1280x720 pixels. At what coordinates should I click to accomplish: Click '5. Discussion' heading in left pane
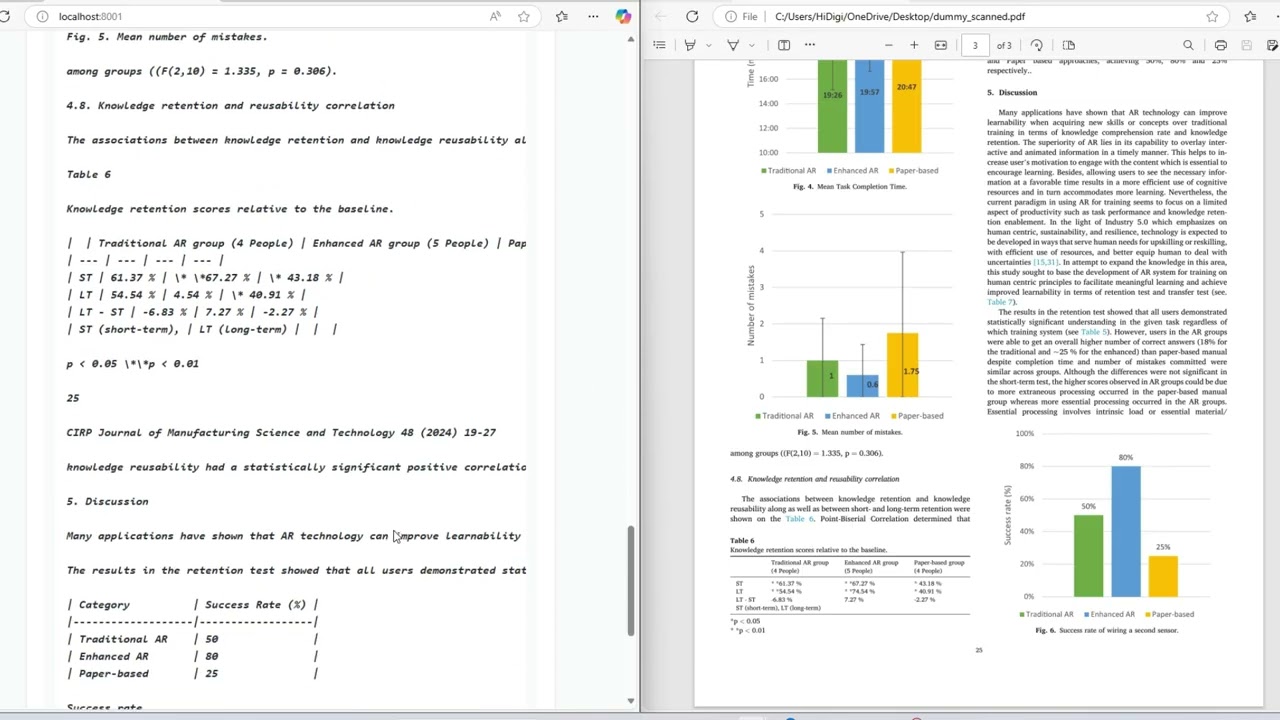coord(107,501)
